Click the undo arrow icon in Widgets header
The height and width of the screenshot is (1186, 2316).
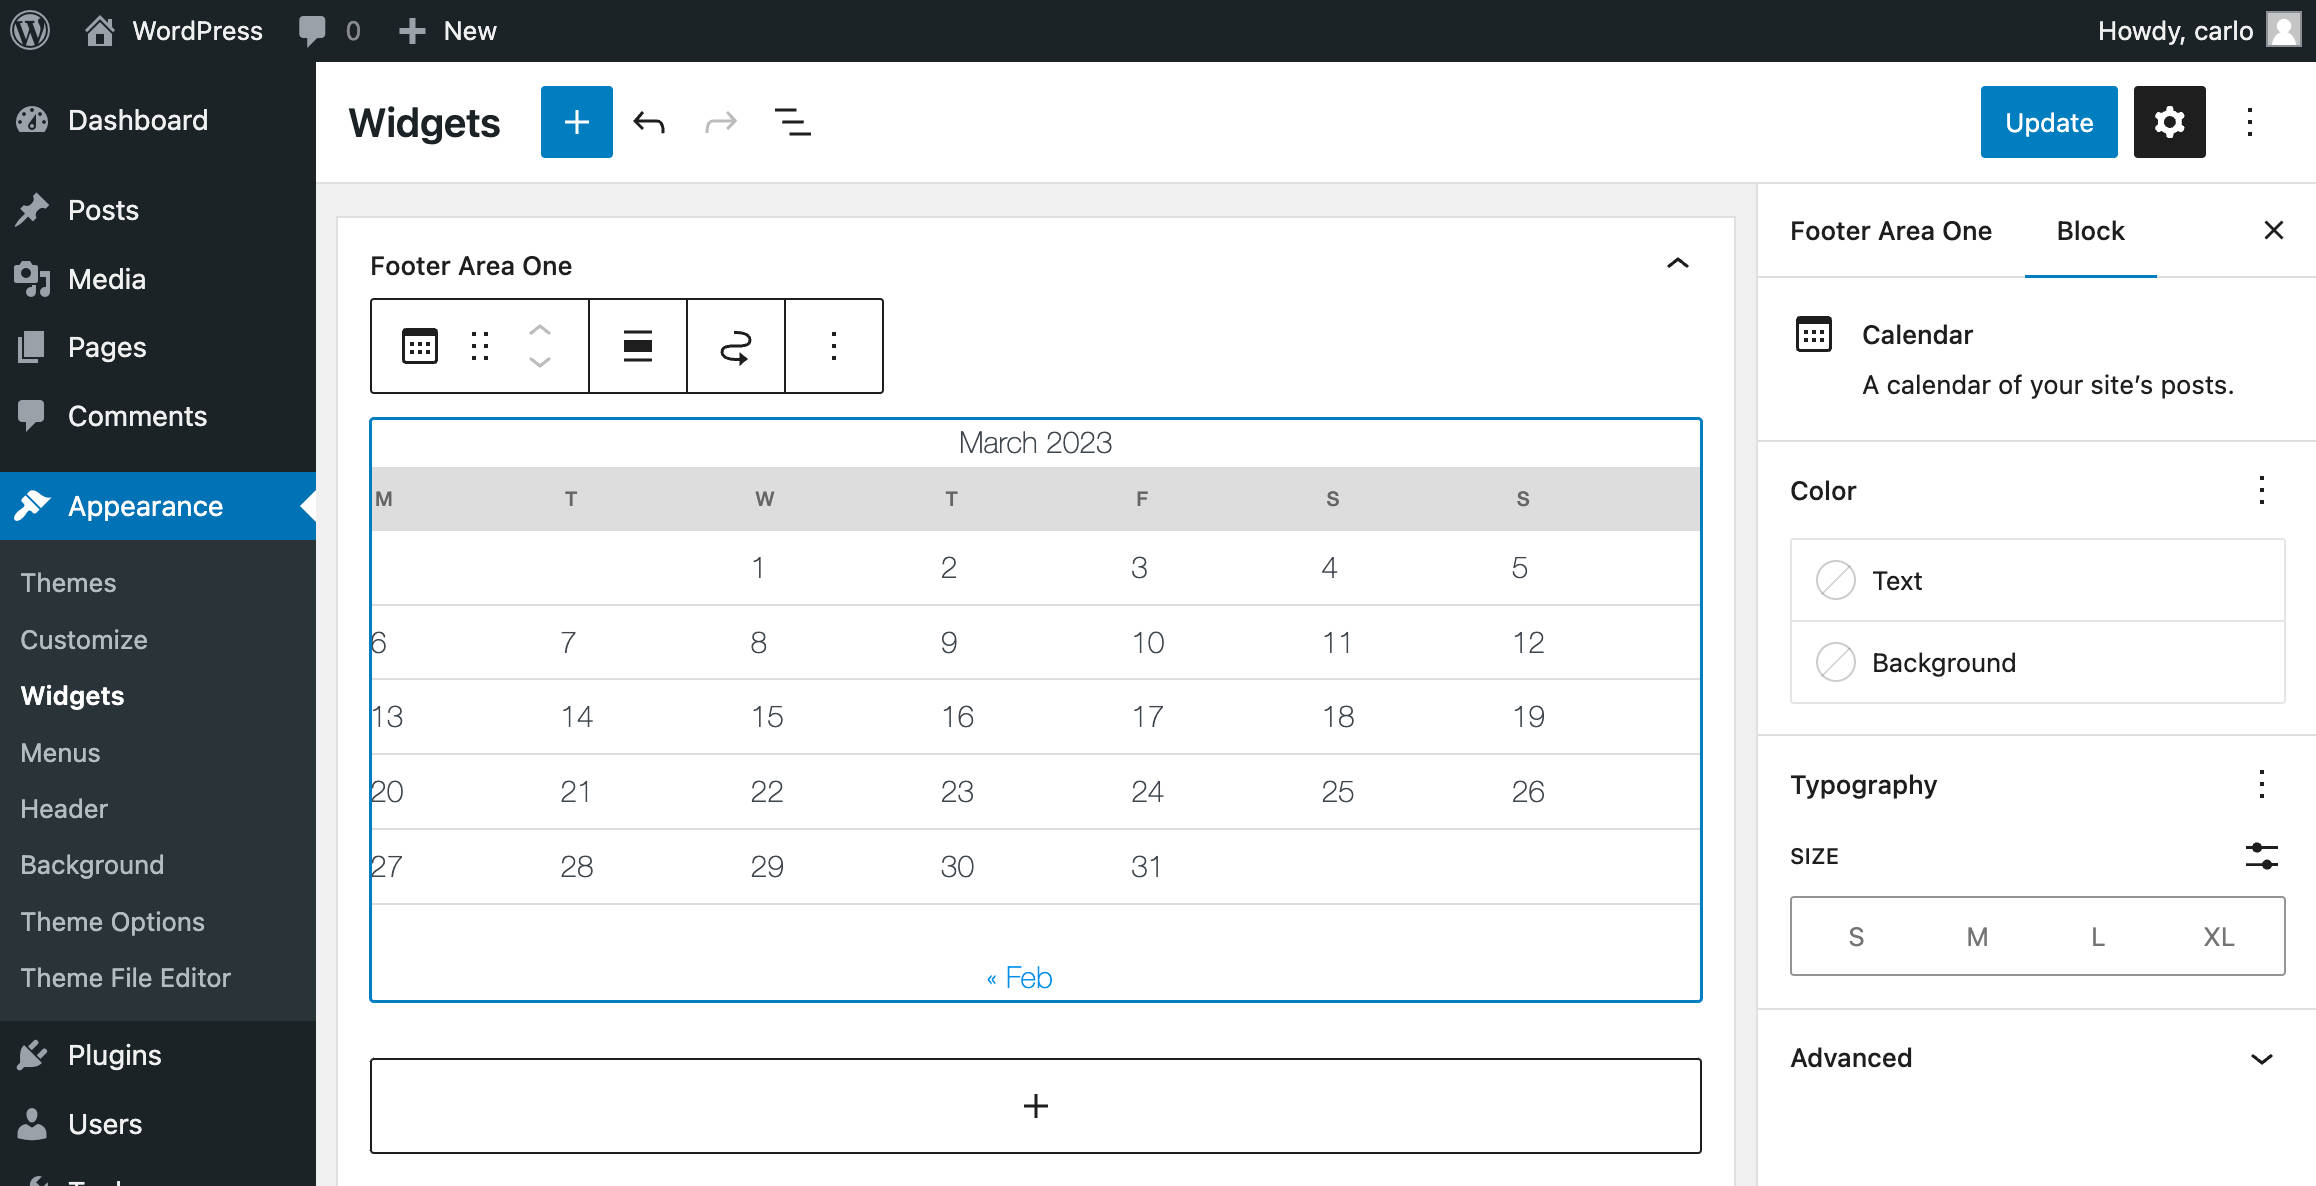pos(649,123)
